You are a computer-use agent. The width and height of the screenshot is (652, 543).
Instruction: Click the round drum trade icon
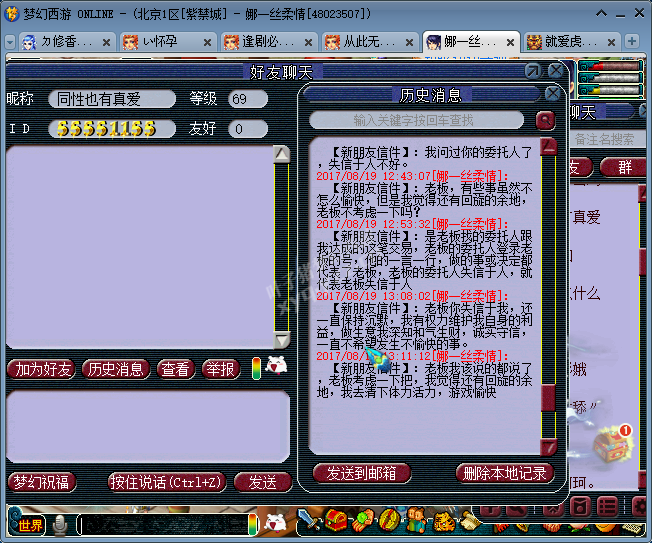[389, 520]
